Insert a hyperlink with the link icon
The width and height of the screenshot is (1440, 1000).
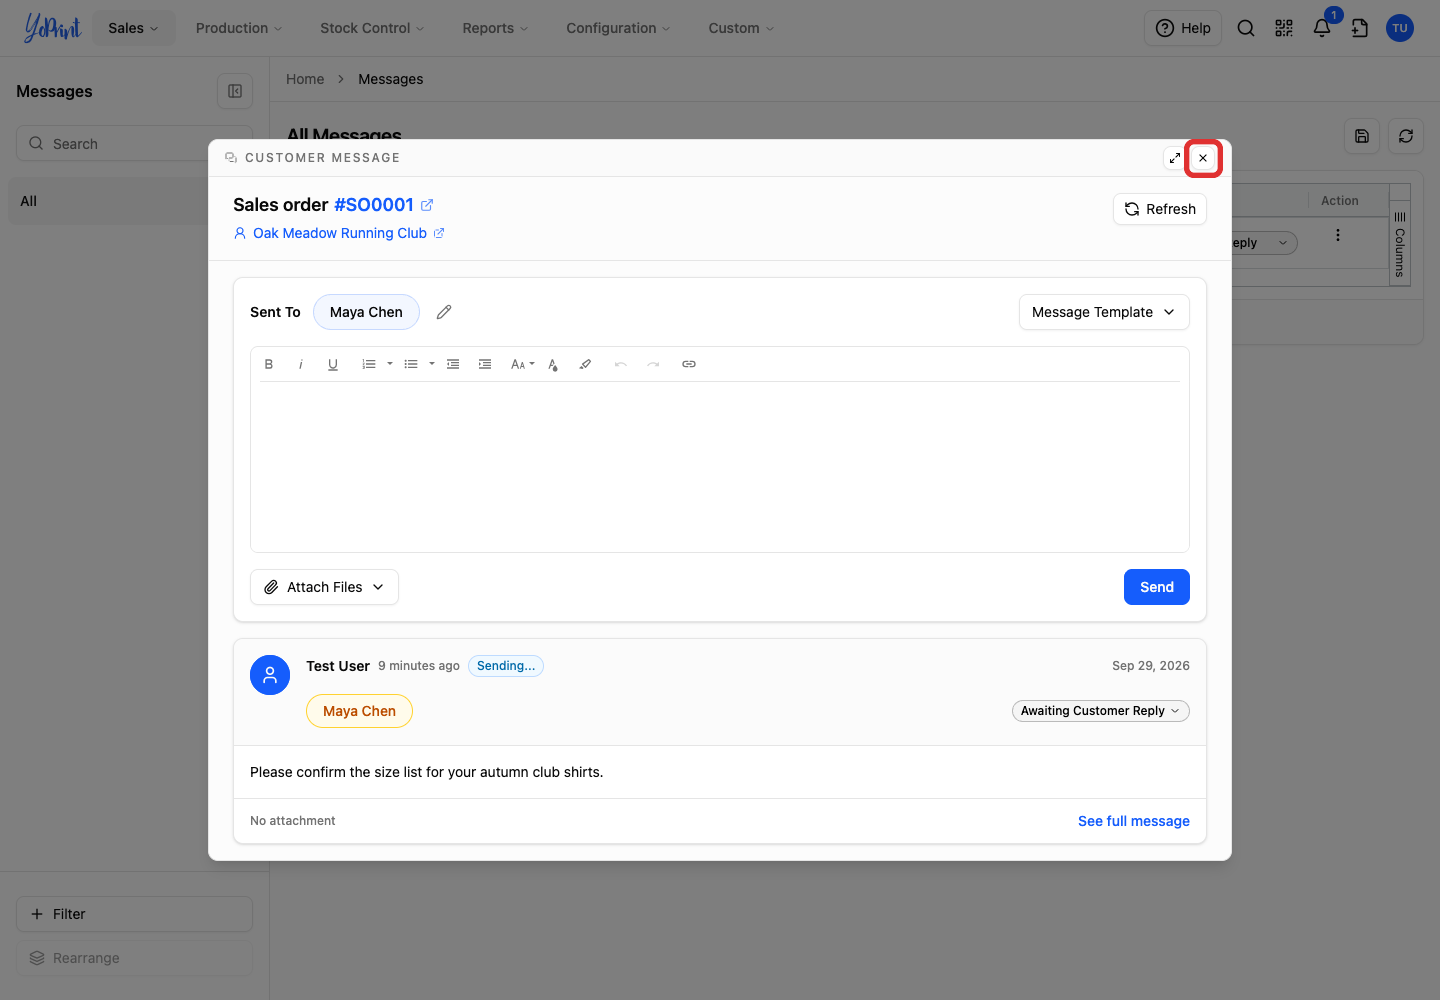pyautogui.click(x=689, y=364)
